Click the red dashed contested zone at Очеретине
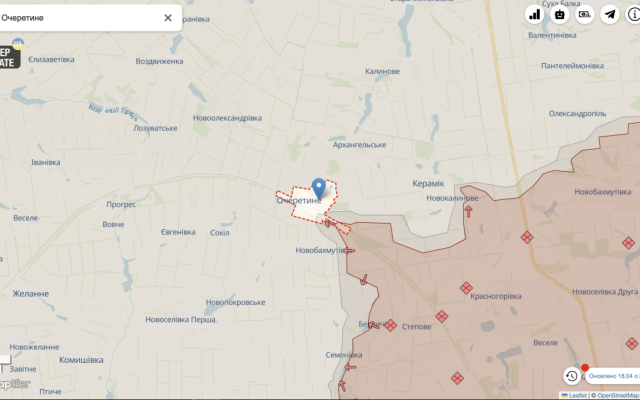This screenshot has width=640, height=400. pyautogui.click(x=300, y=198)
